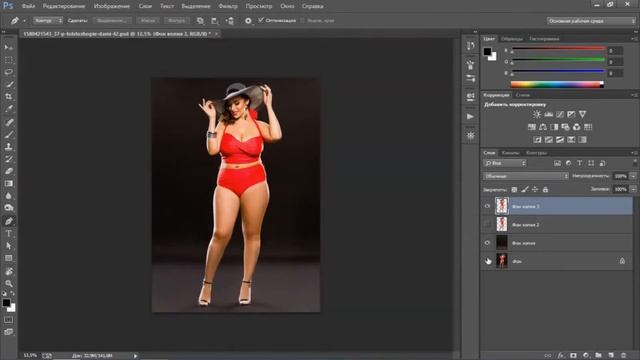Viewport: 640px width, 360px height.
Task: Select the Path Selection tool
Action: click(8, 246)
